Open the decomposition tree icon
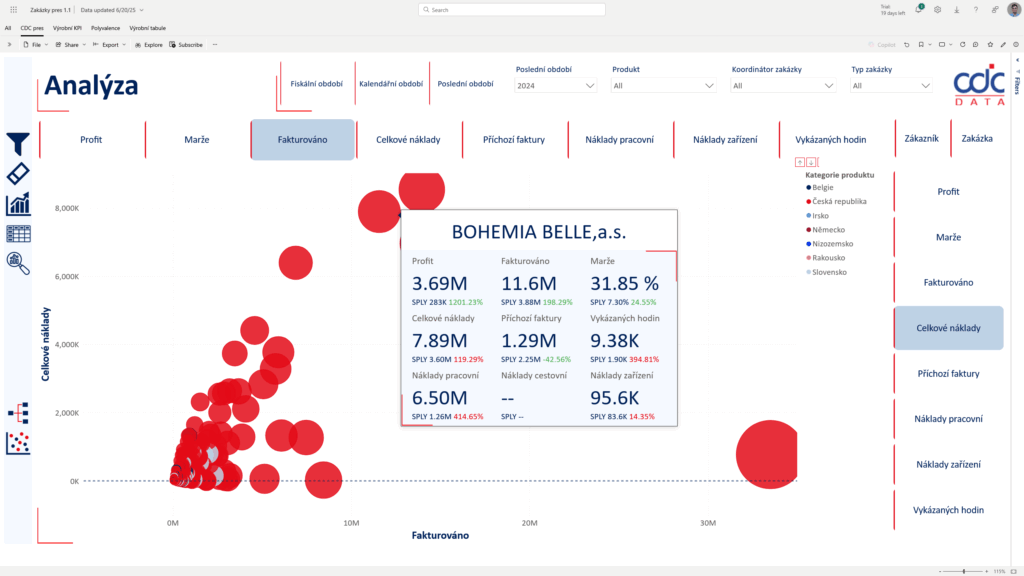1024x576 pixels. click(18, 412)
